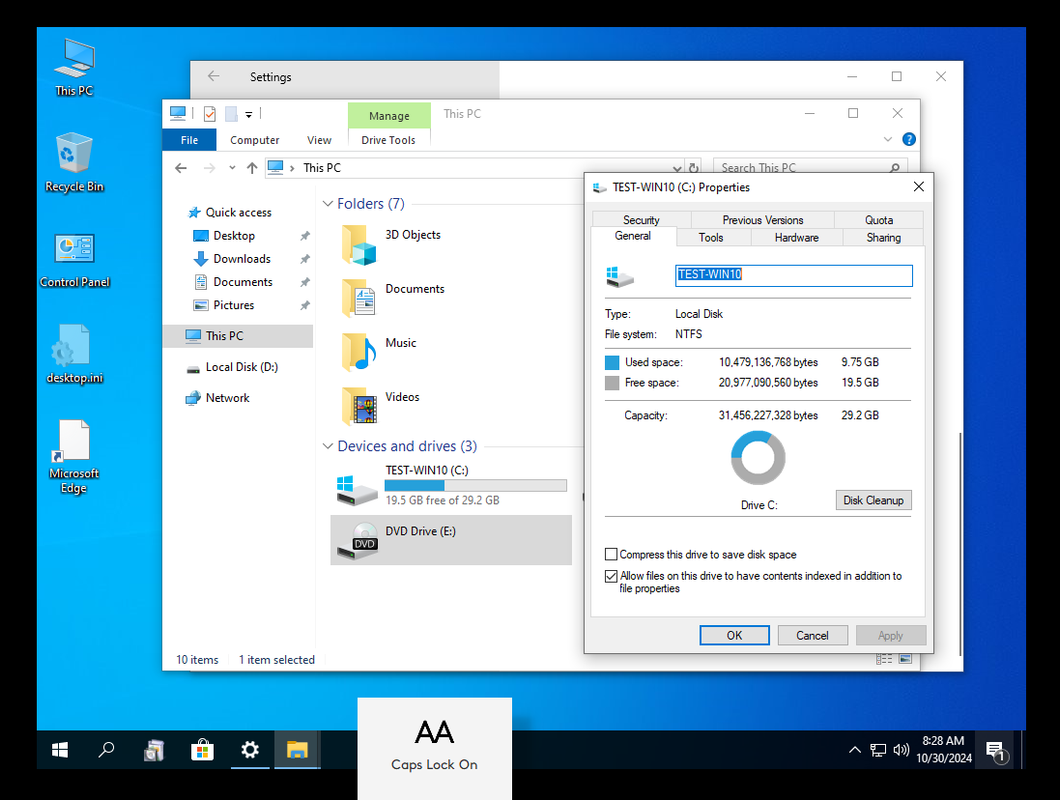Go up one level with up arrow
The image size is (1060, 800).
252,168
